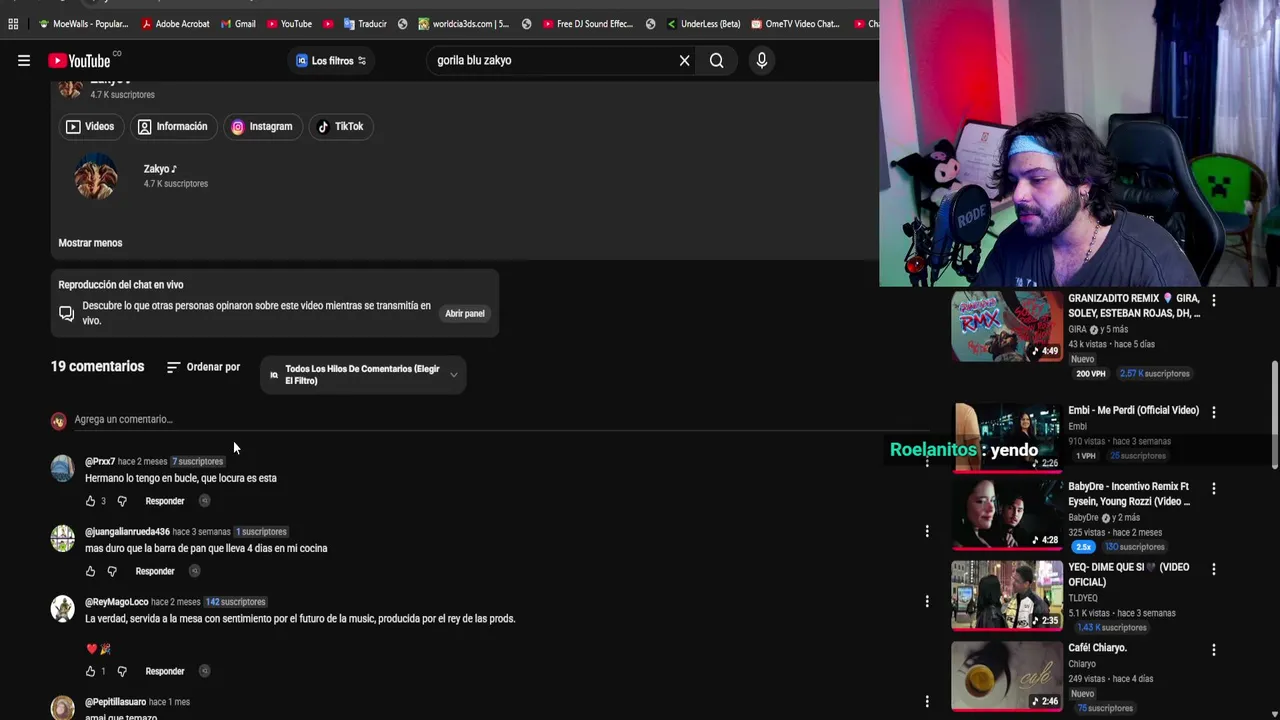Open options menu for @Prxx7 comment

coord(927,461)
